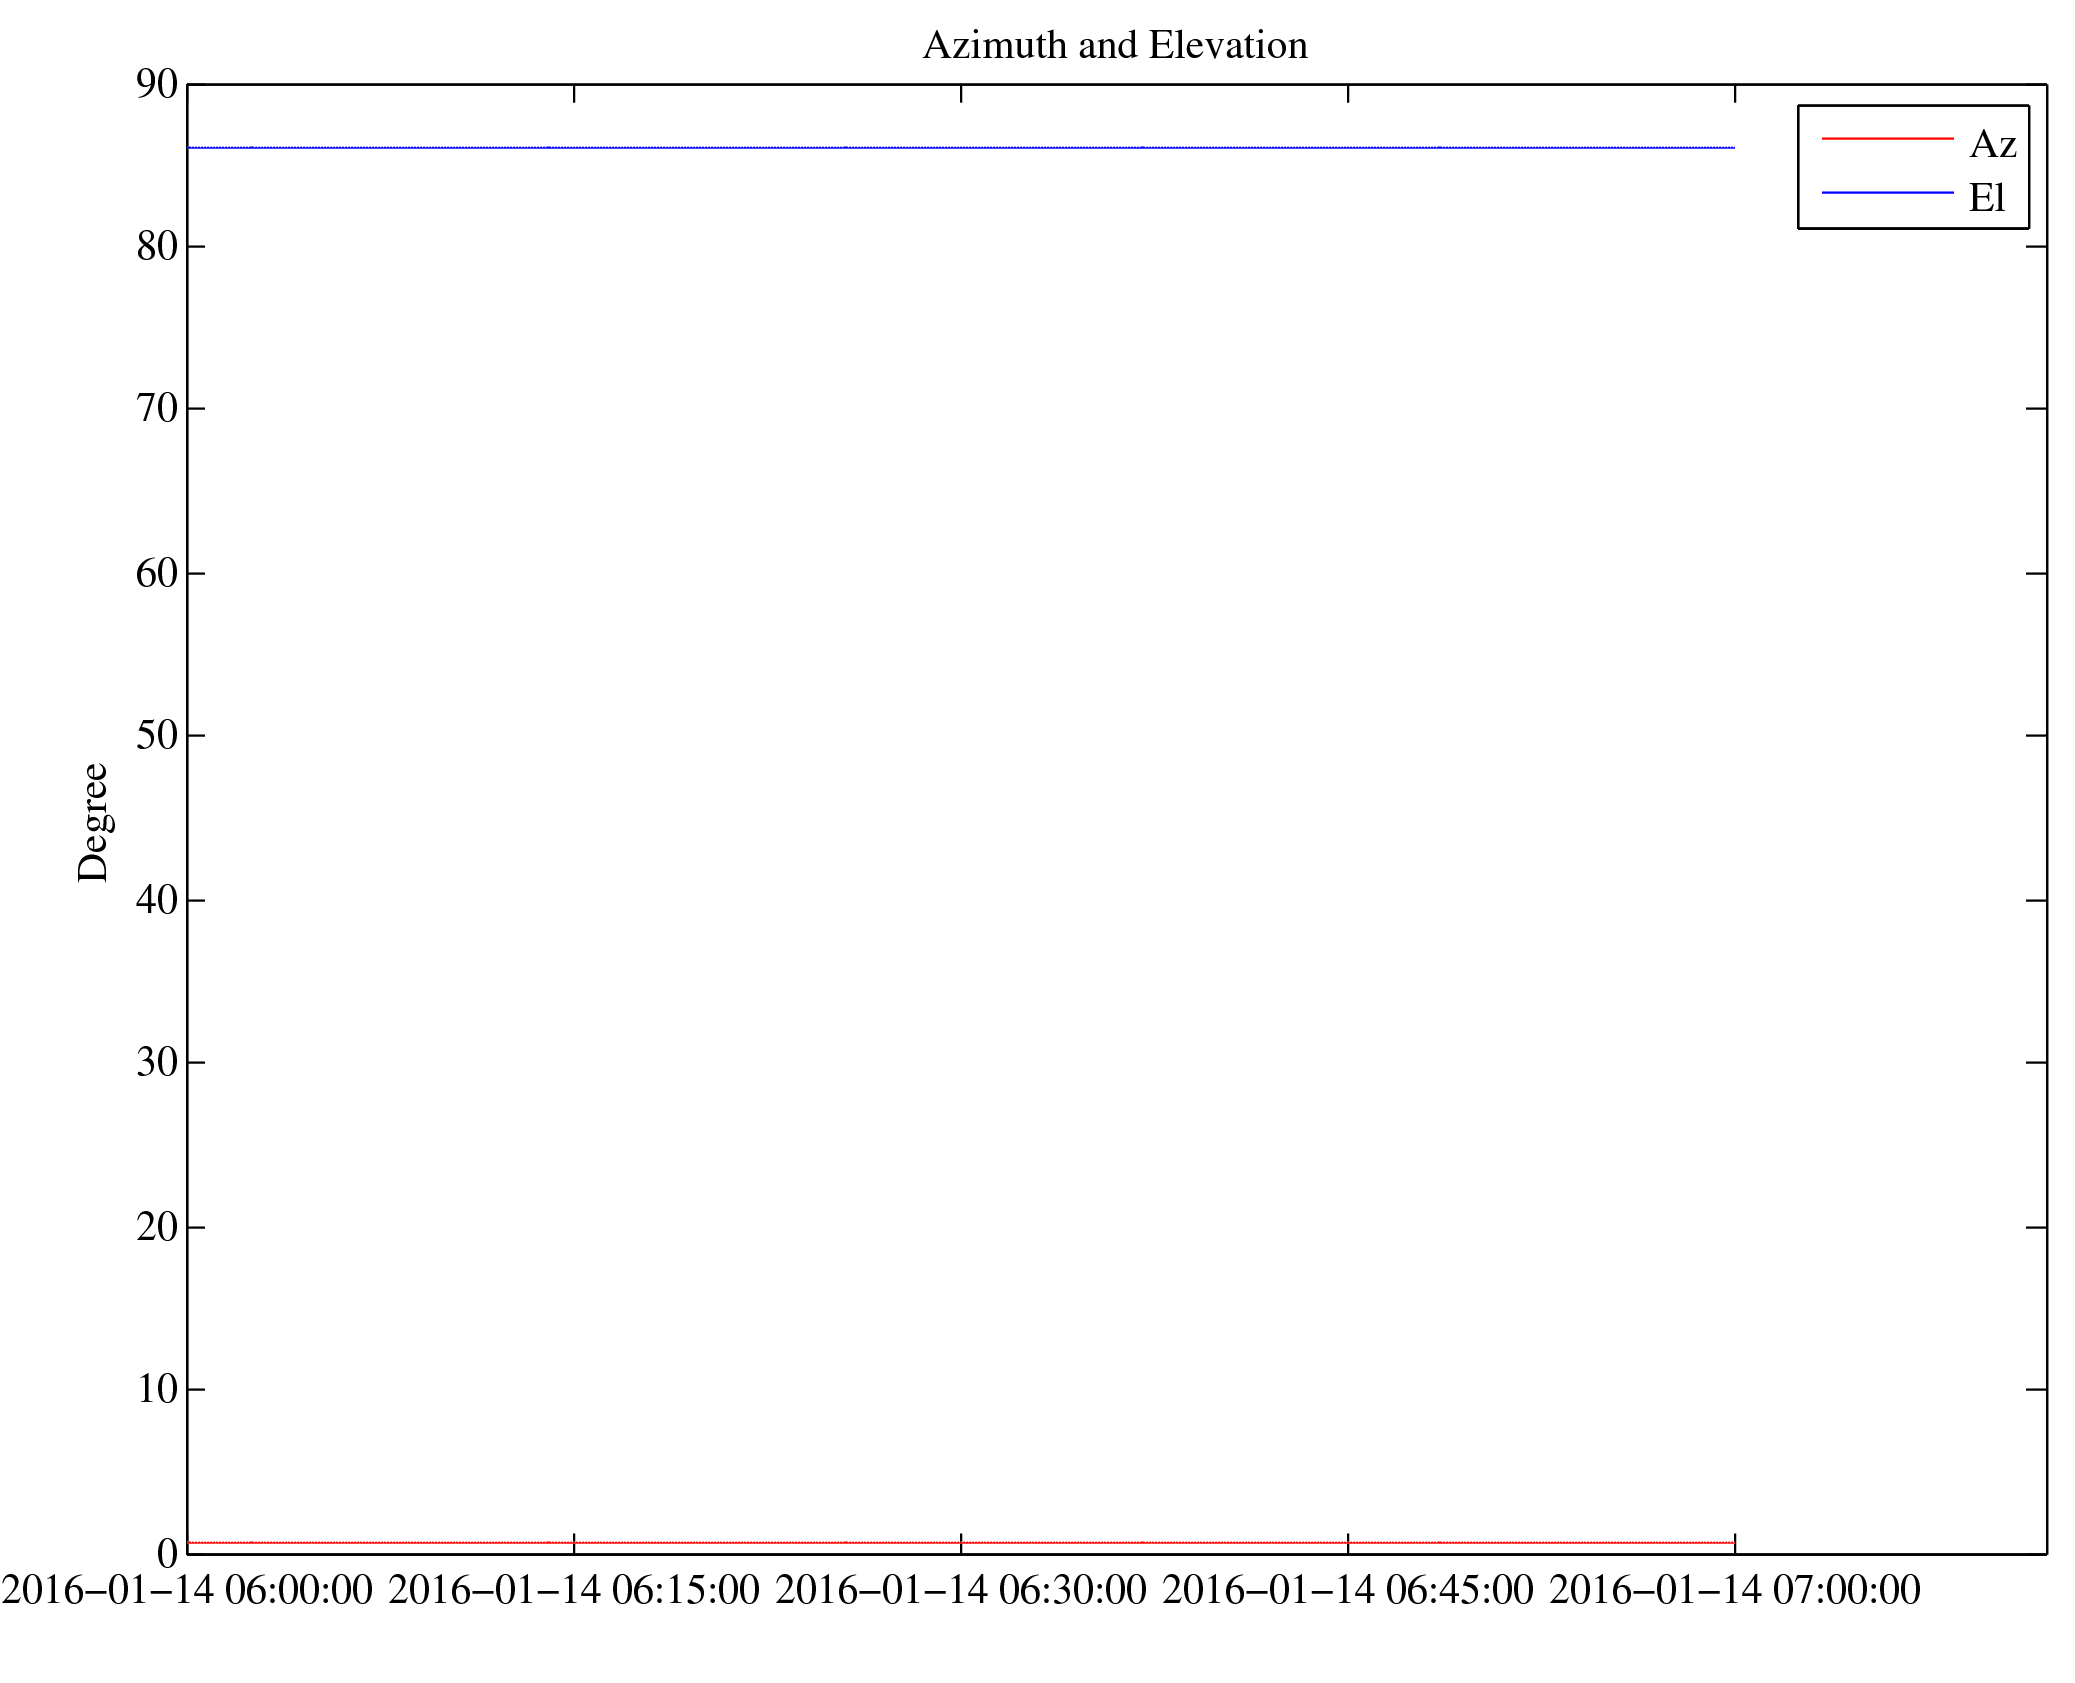Click the 2016-01-14 07:00:00 time label
This screenshot has width=2075, height=1683.
pos(1735,1590)
